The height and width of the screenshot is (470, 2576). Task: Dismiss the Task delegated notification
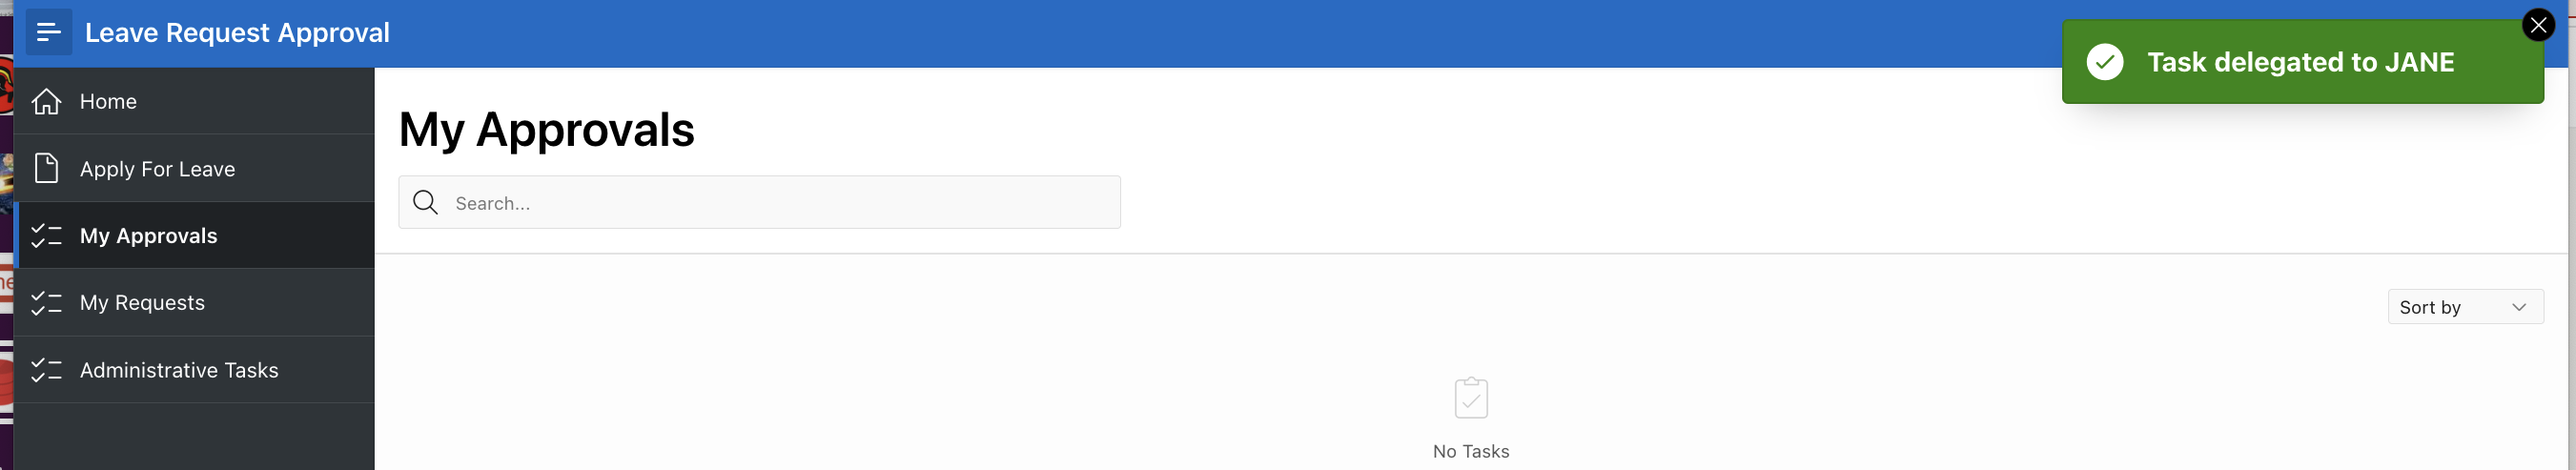pos(2537,25)
